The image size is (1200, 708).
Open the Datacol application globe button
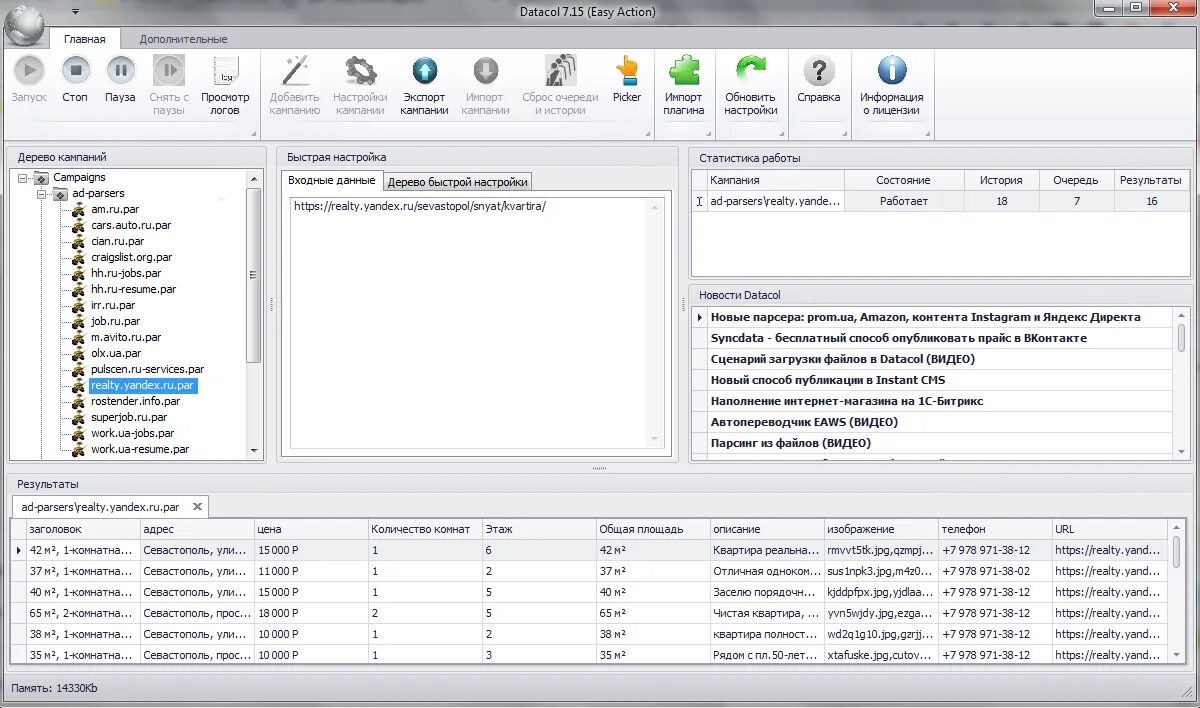[25, 24]
